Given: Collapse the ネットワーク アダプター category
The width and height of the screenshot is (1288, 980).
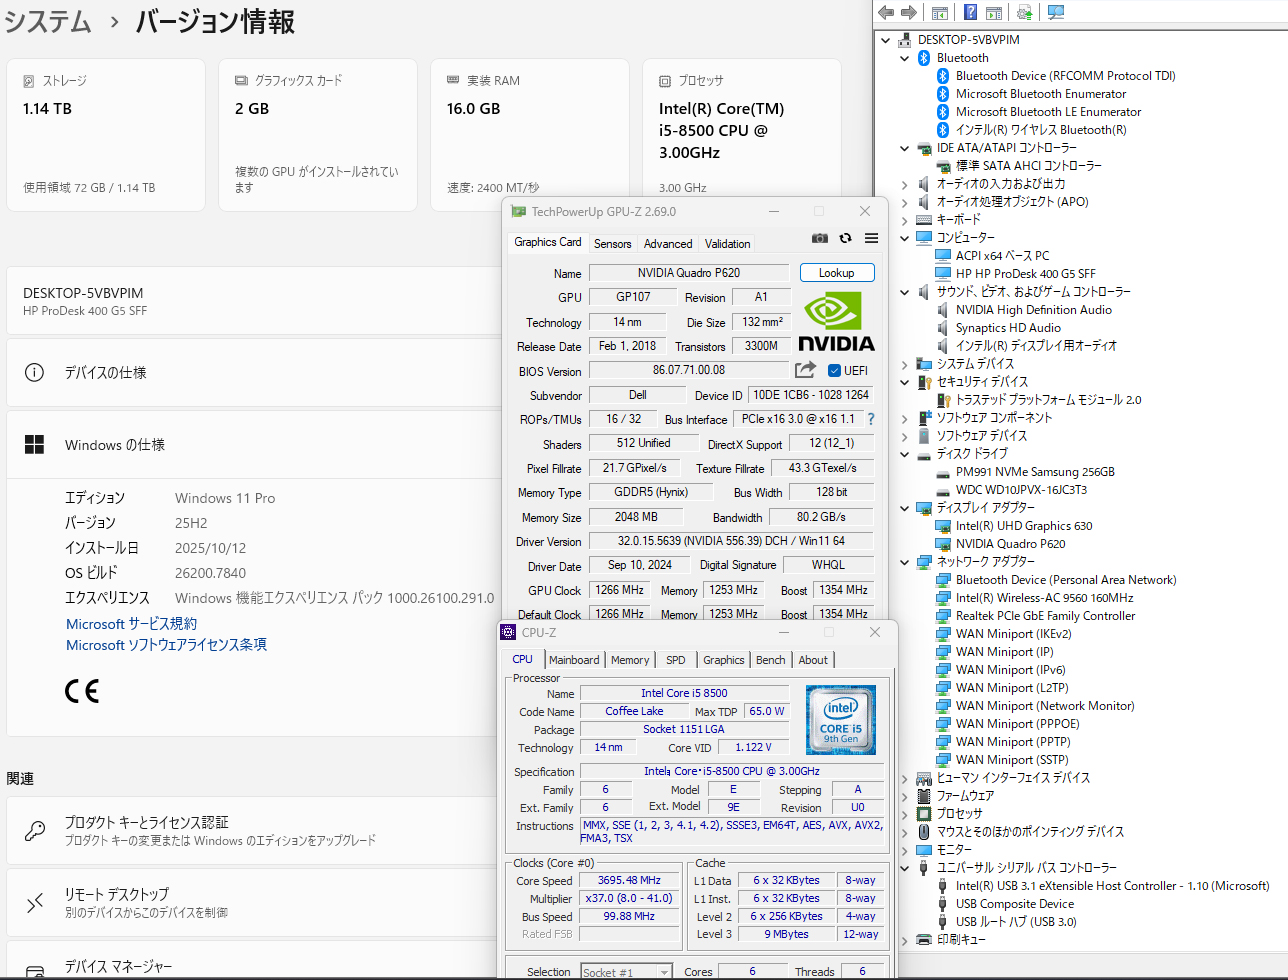Looking at the screenshot, I should tap(905, 562).
